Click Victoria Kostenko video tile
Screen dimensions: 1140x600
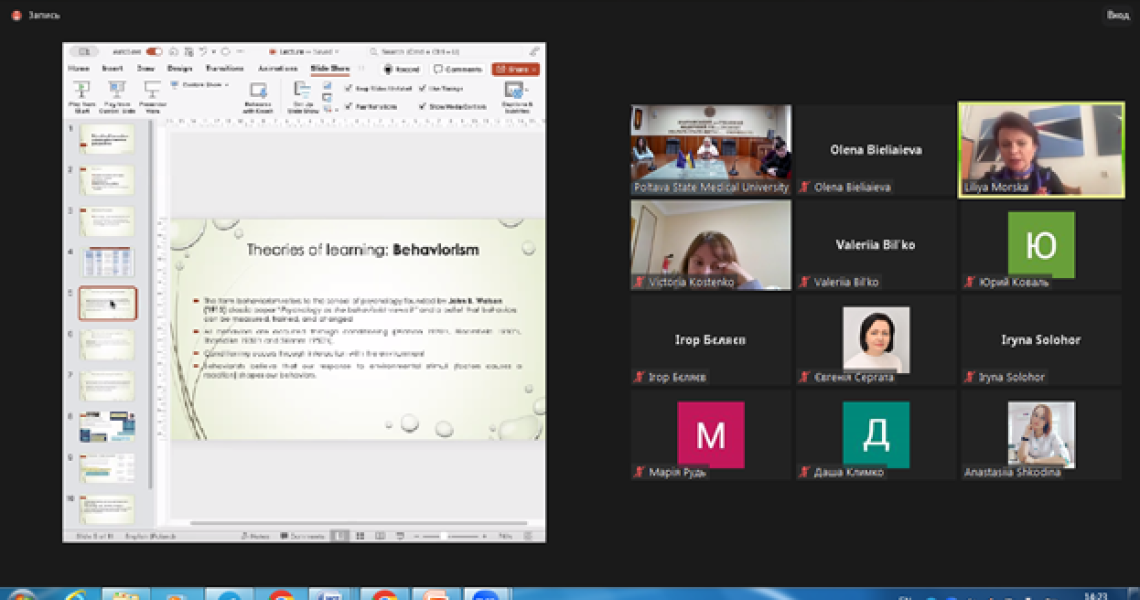point(711,245)
